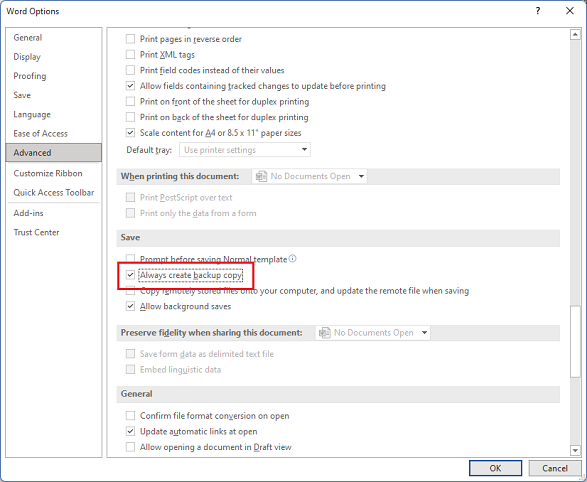
Task: Click document icon in When printing dropdown
Action: [x=261, y=176]
